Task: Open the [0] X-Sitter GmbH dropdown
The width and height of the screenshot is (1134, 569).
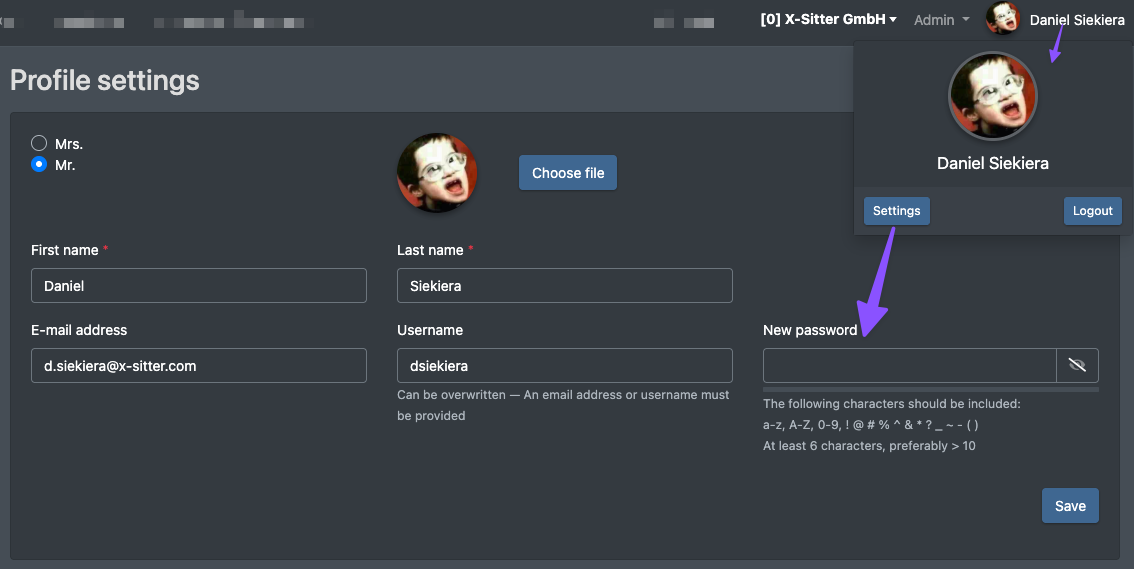Action: [828, 20]
